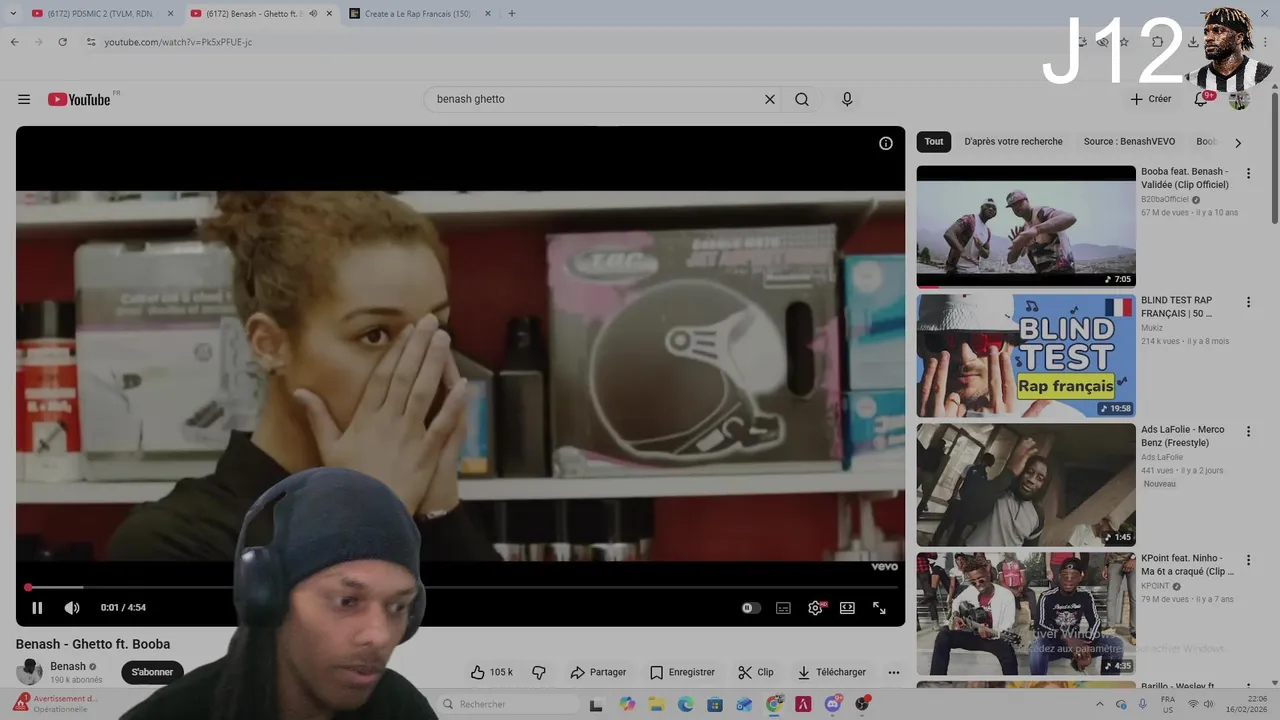The image size is (1280, 720).
Task: Open the Blind Test Rap français thumbnail
Action: coord(1026,355)
